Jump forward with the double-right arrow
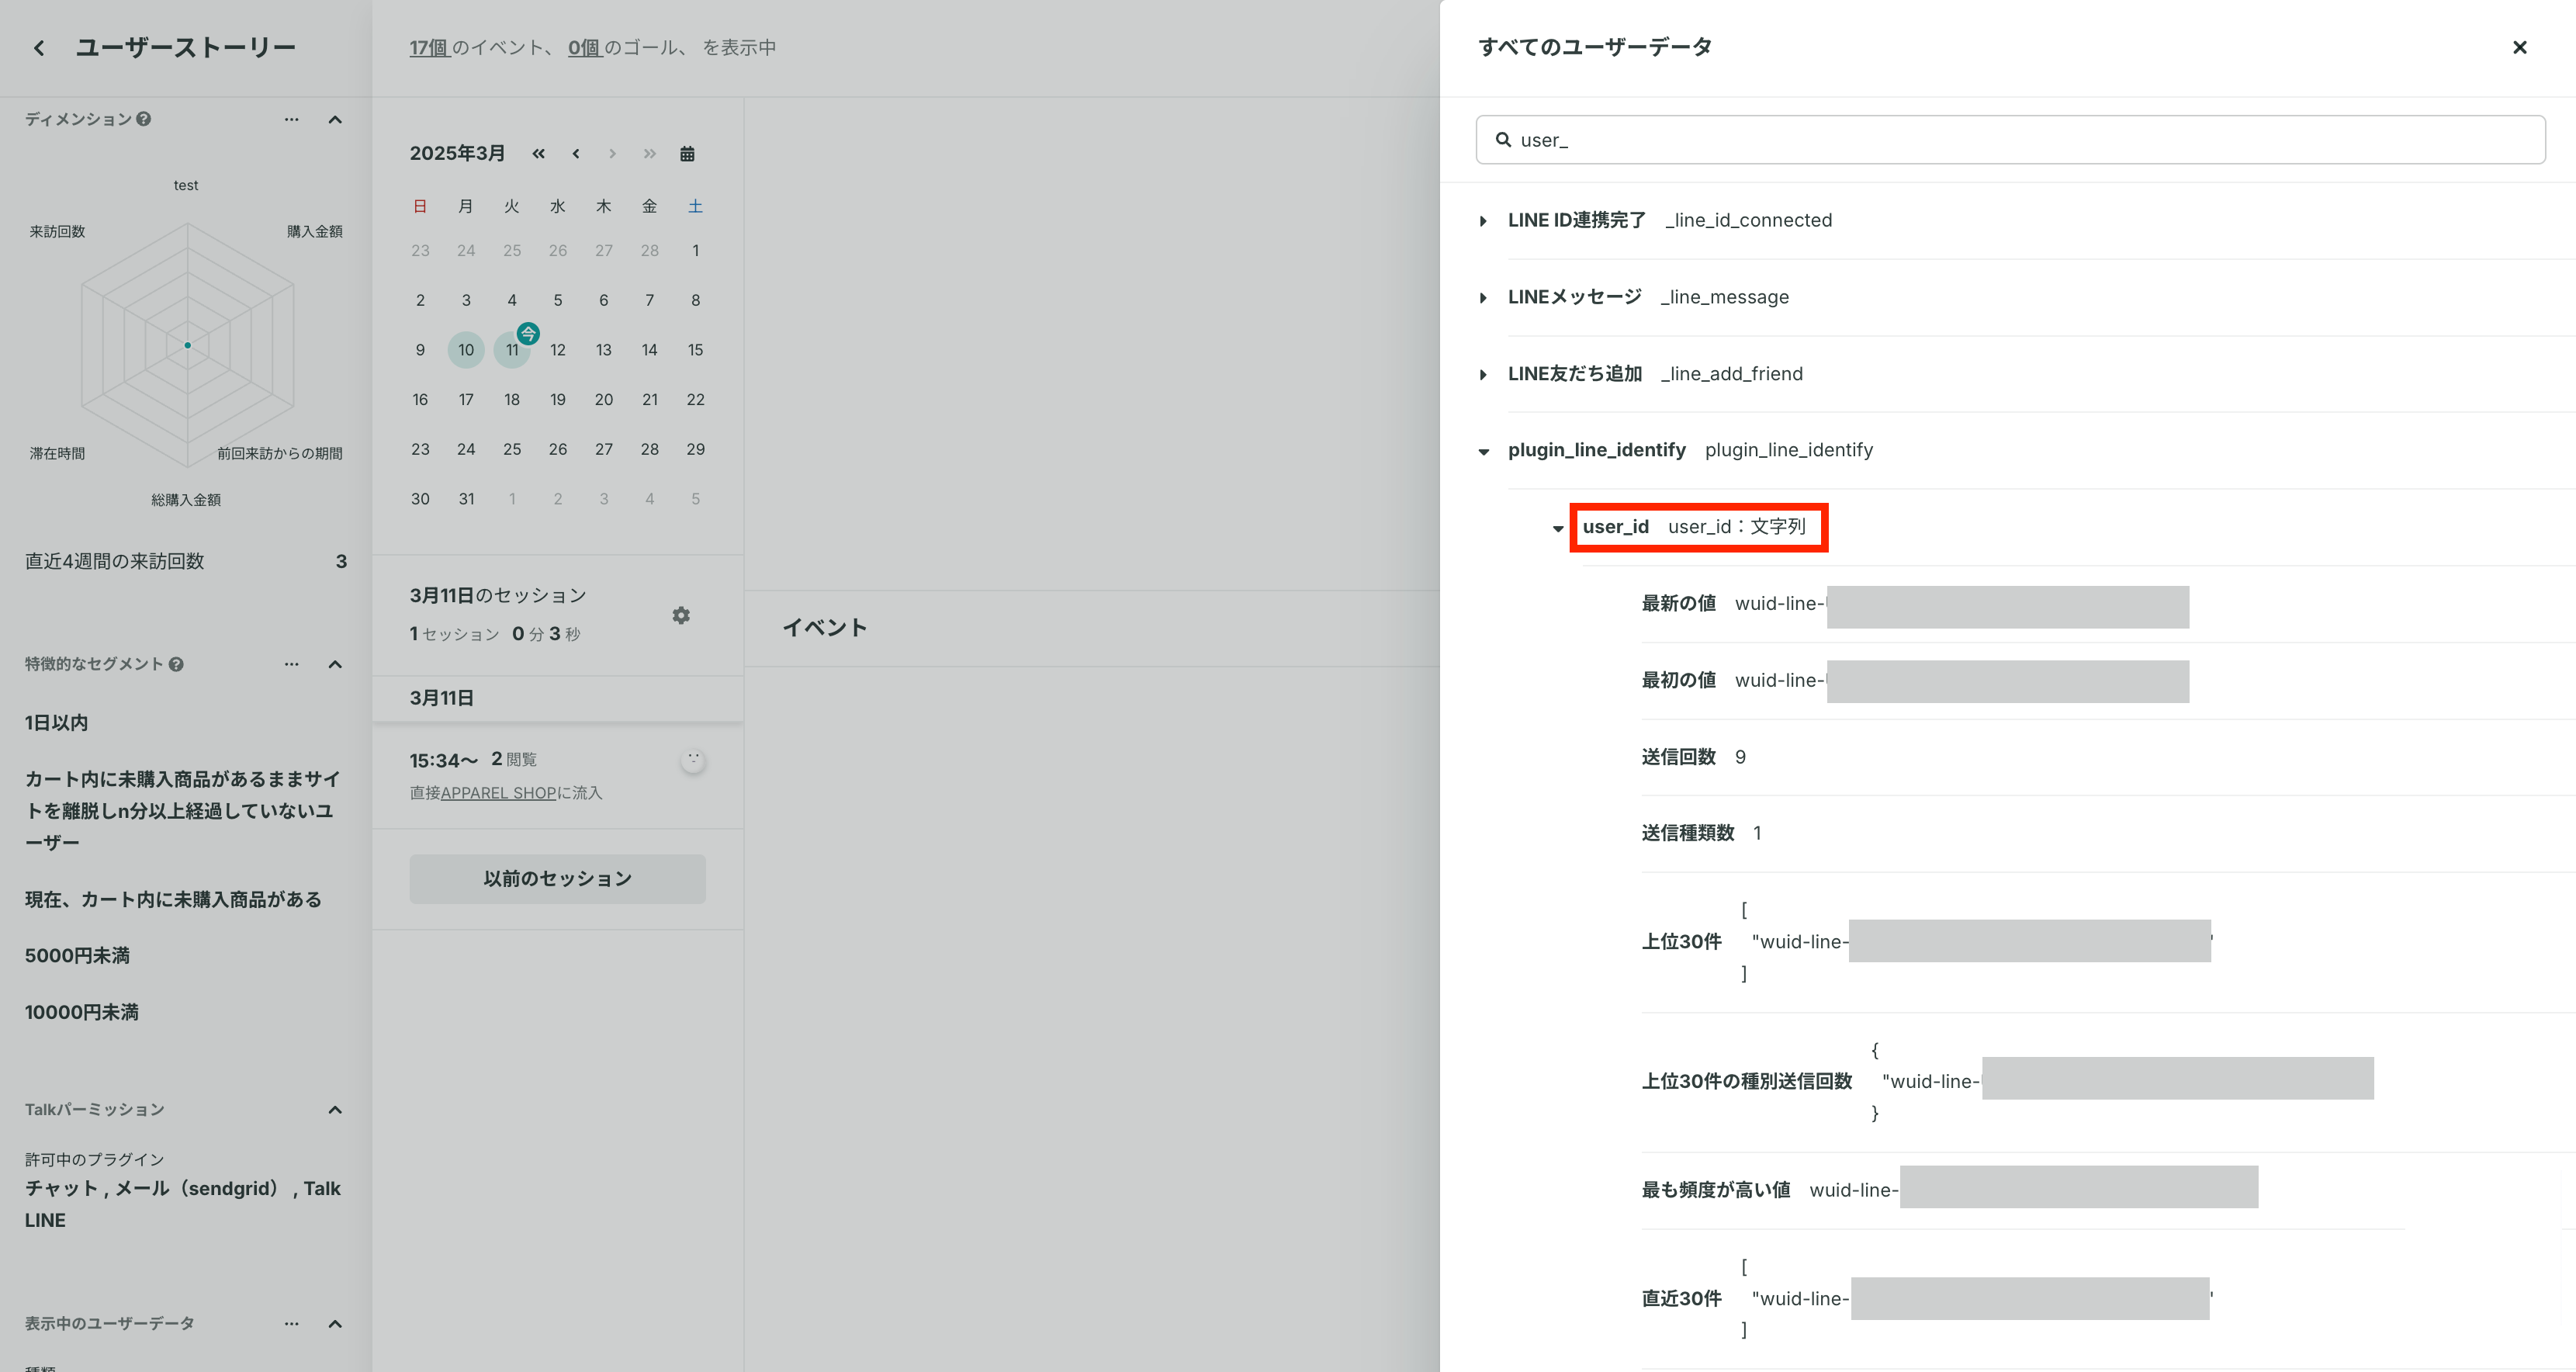The width and height of the screenshot is (2576, 1372). point(650,154)
